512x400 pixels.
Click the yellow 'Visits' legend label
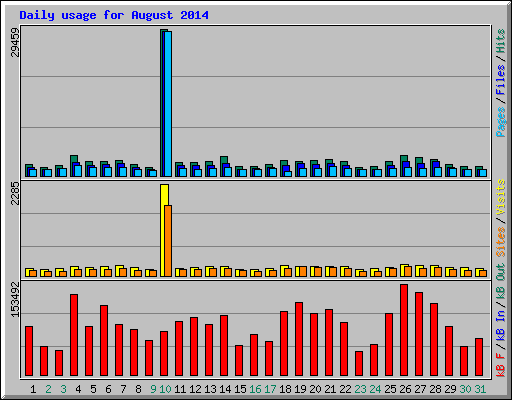(x=501, y=197)
